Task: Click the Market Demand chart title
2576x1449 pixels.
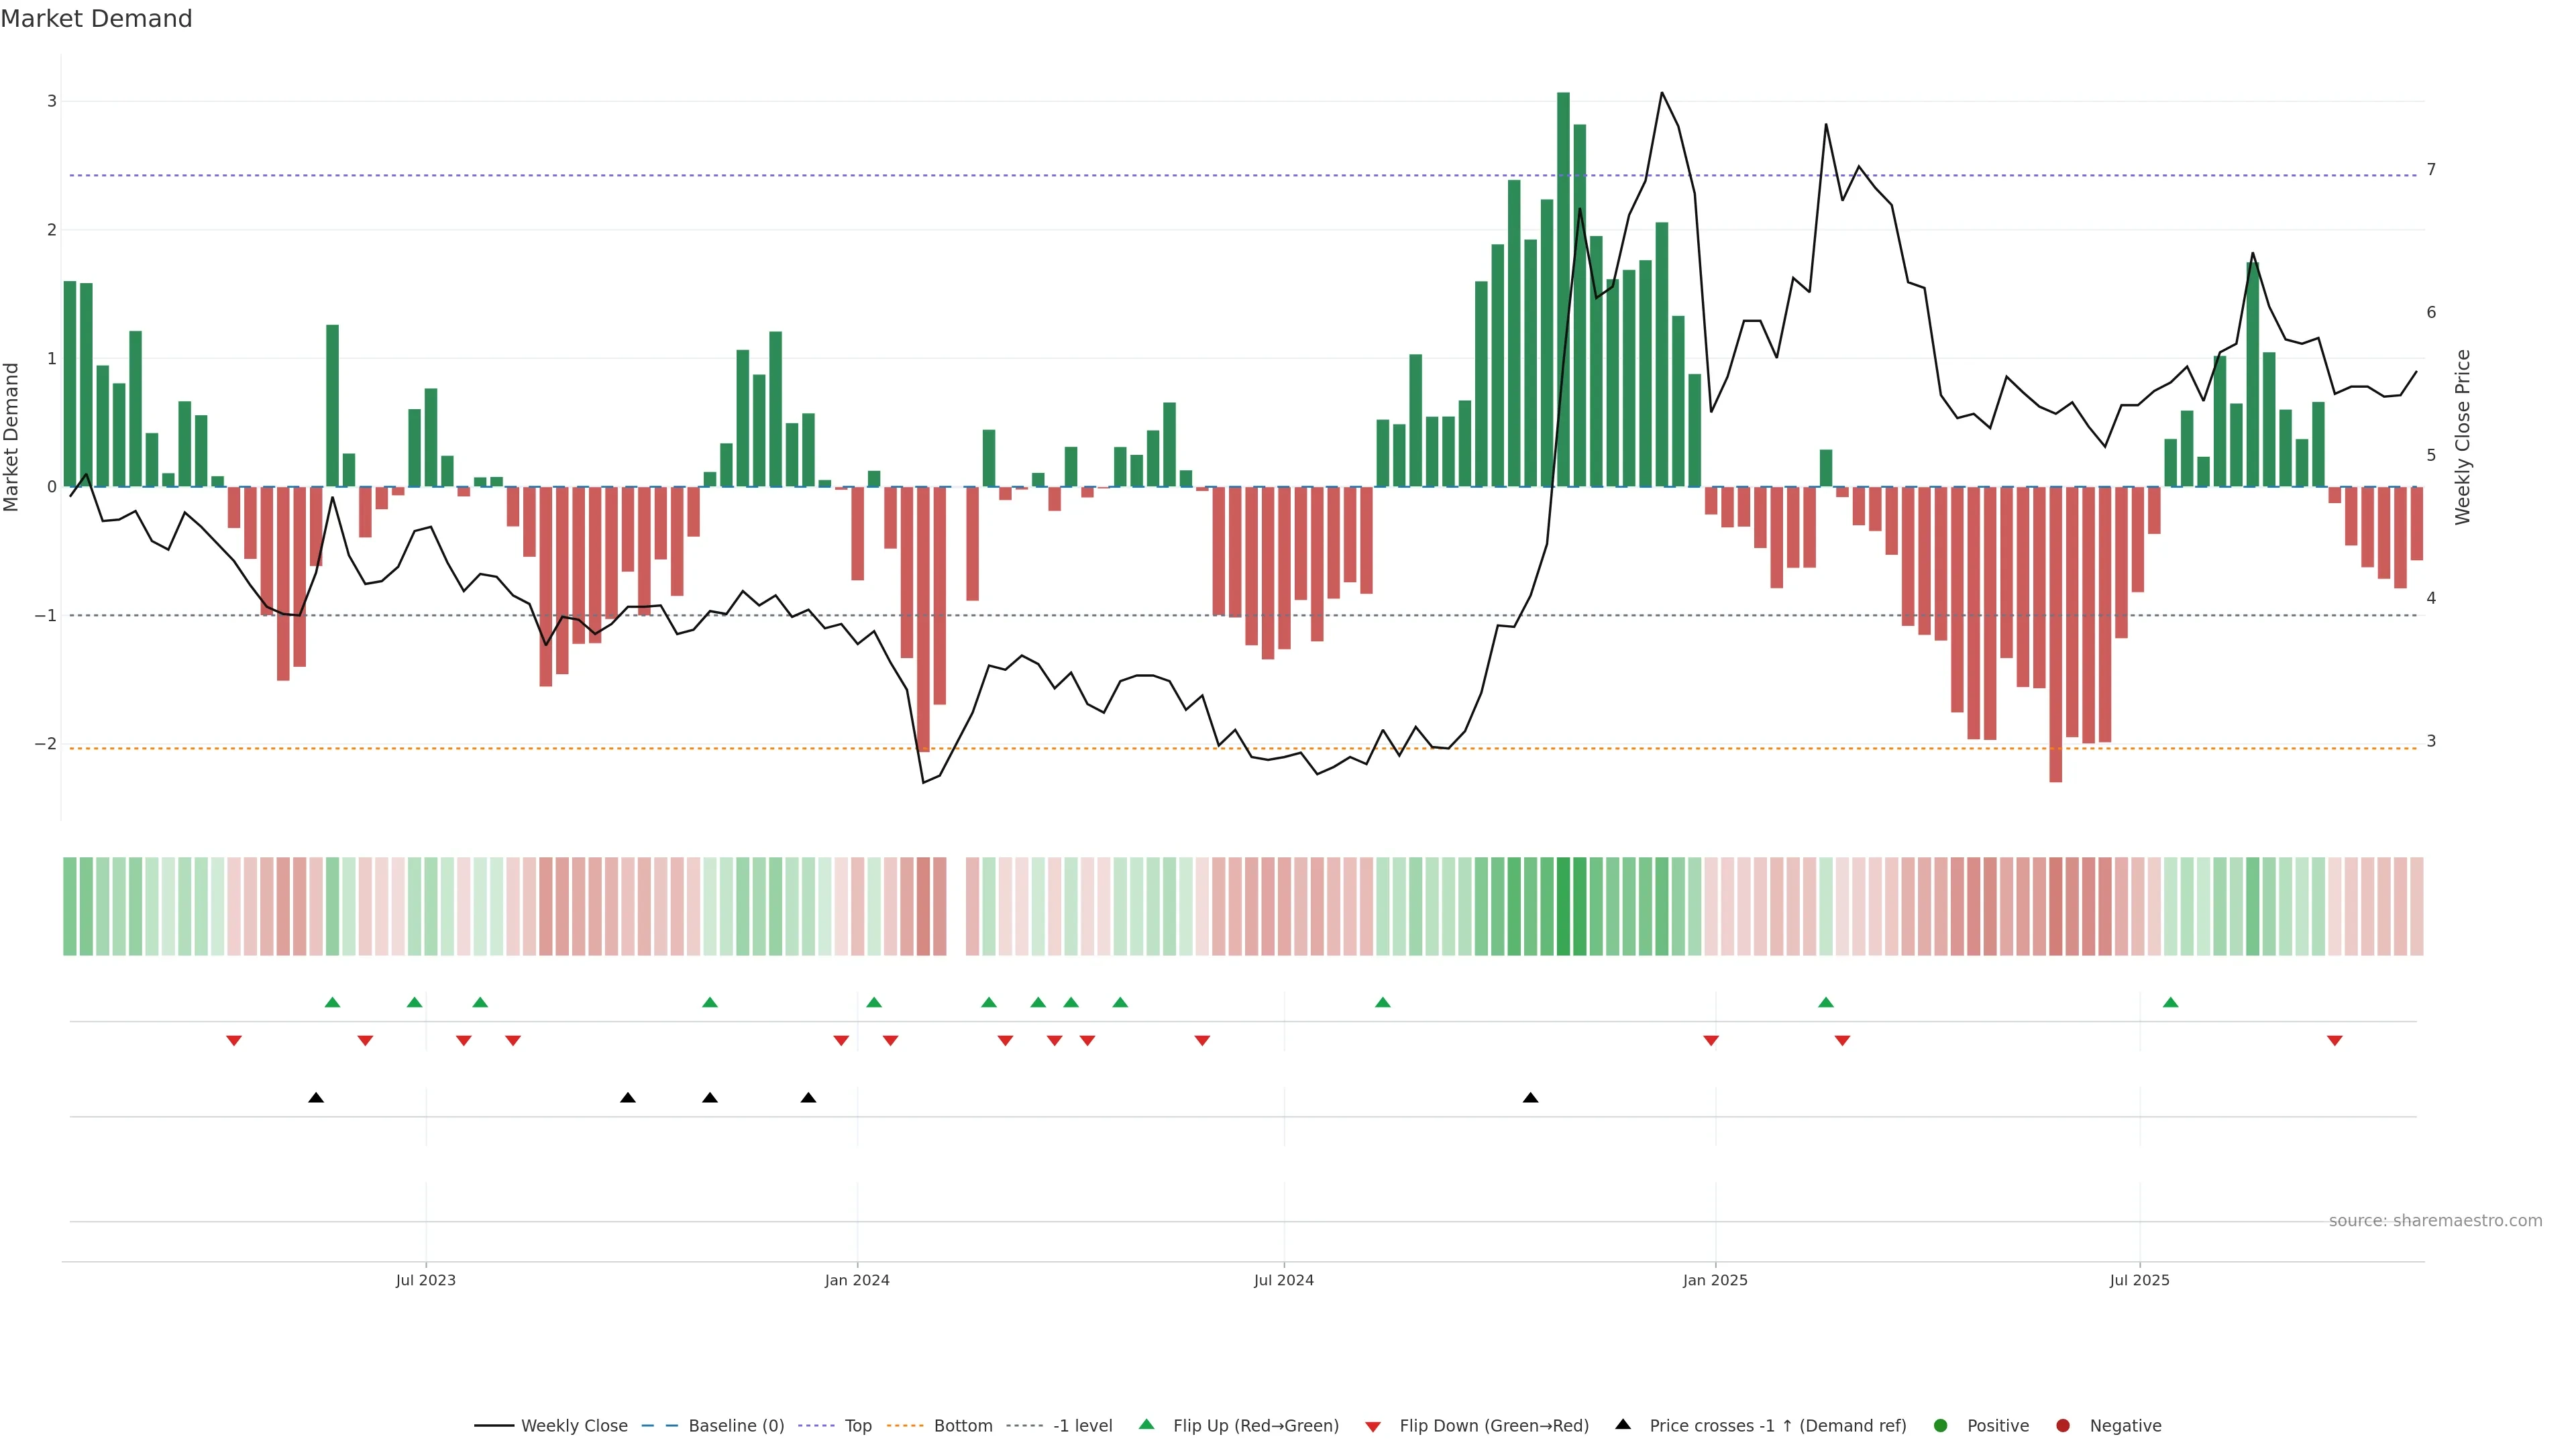Action: (96, 19)
